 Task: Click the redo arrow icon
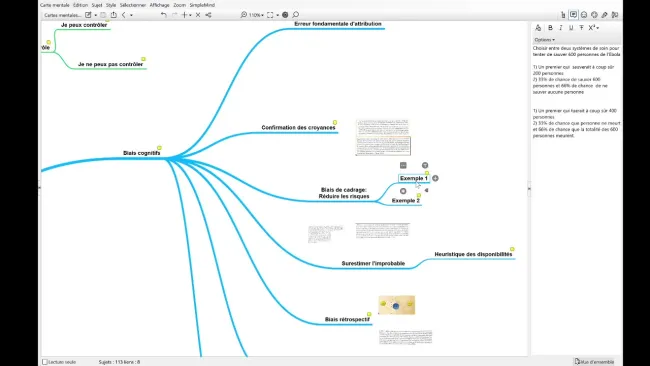tap(175, 15)
